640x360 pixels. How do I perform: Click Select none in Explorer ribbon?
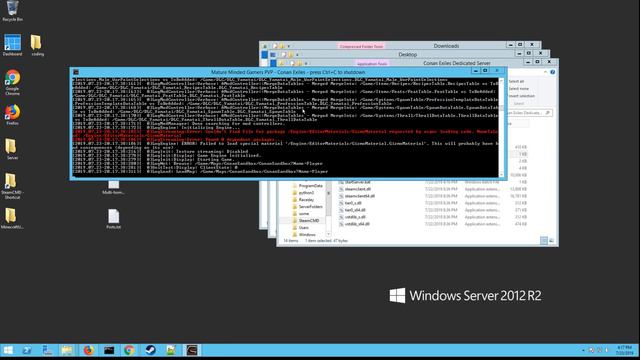pyautogui.click(x=518, y=89)
